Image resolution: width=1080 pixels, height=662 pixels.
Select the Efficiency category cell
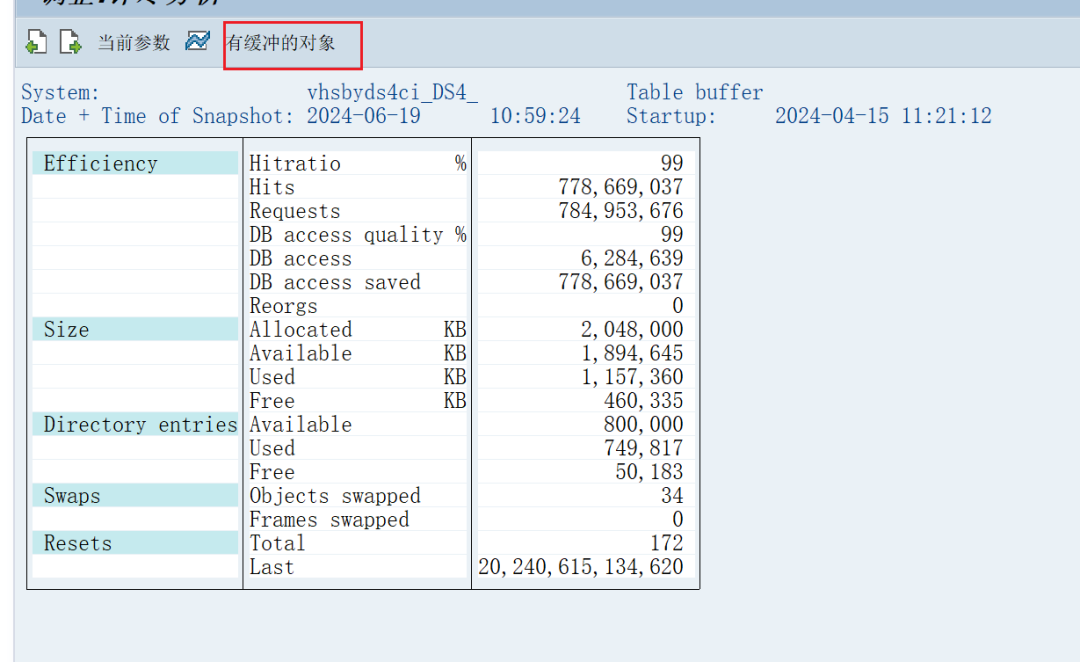pyautogui.click(x=135, y=163)
